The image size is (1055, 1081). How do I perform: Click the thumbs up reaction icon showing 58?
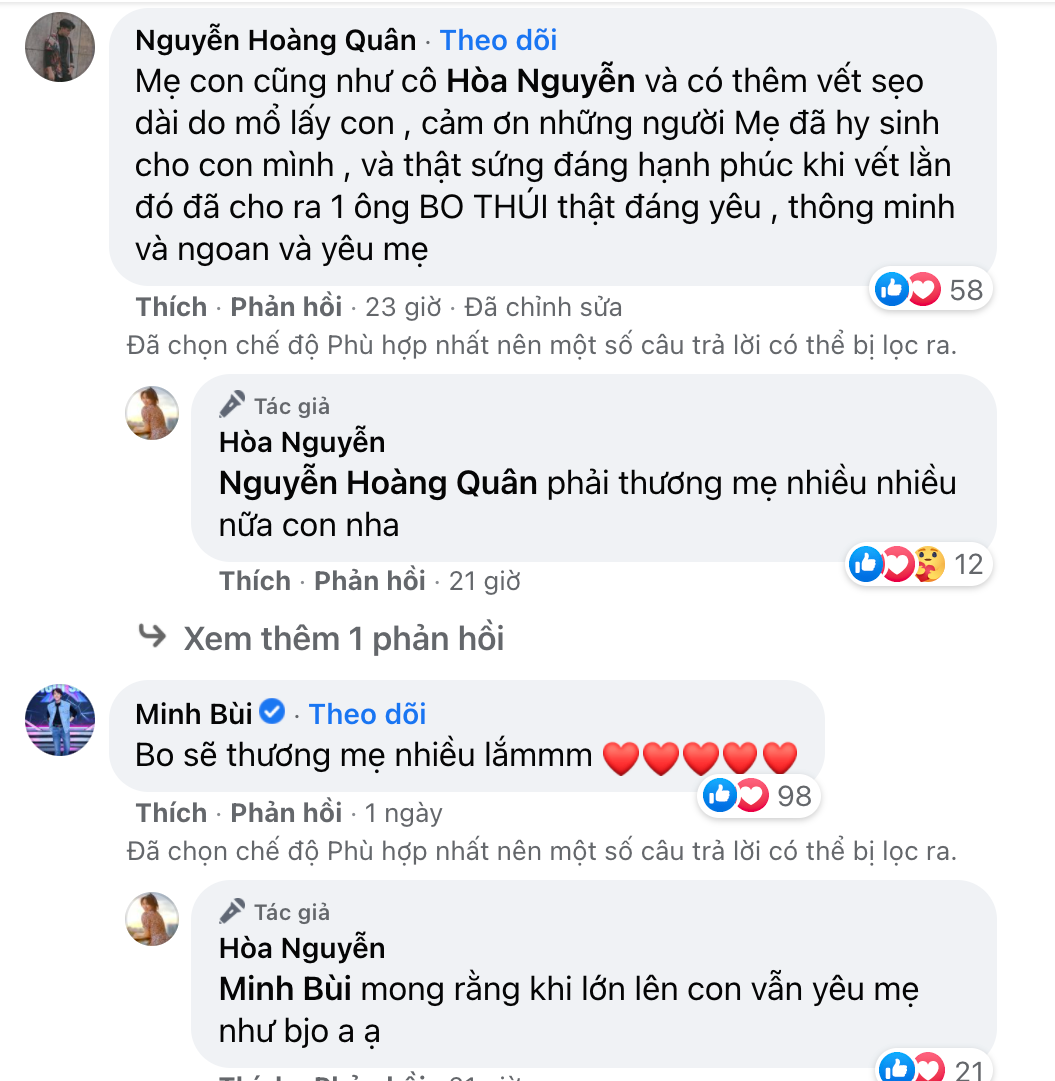tap(893, 289)
